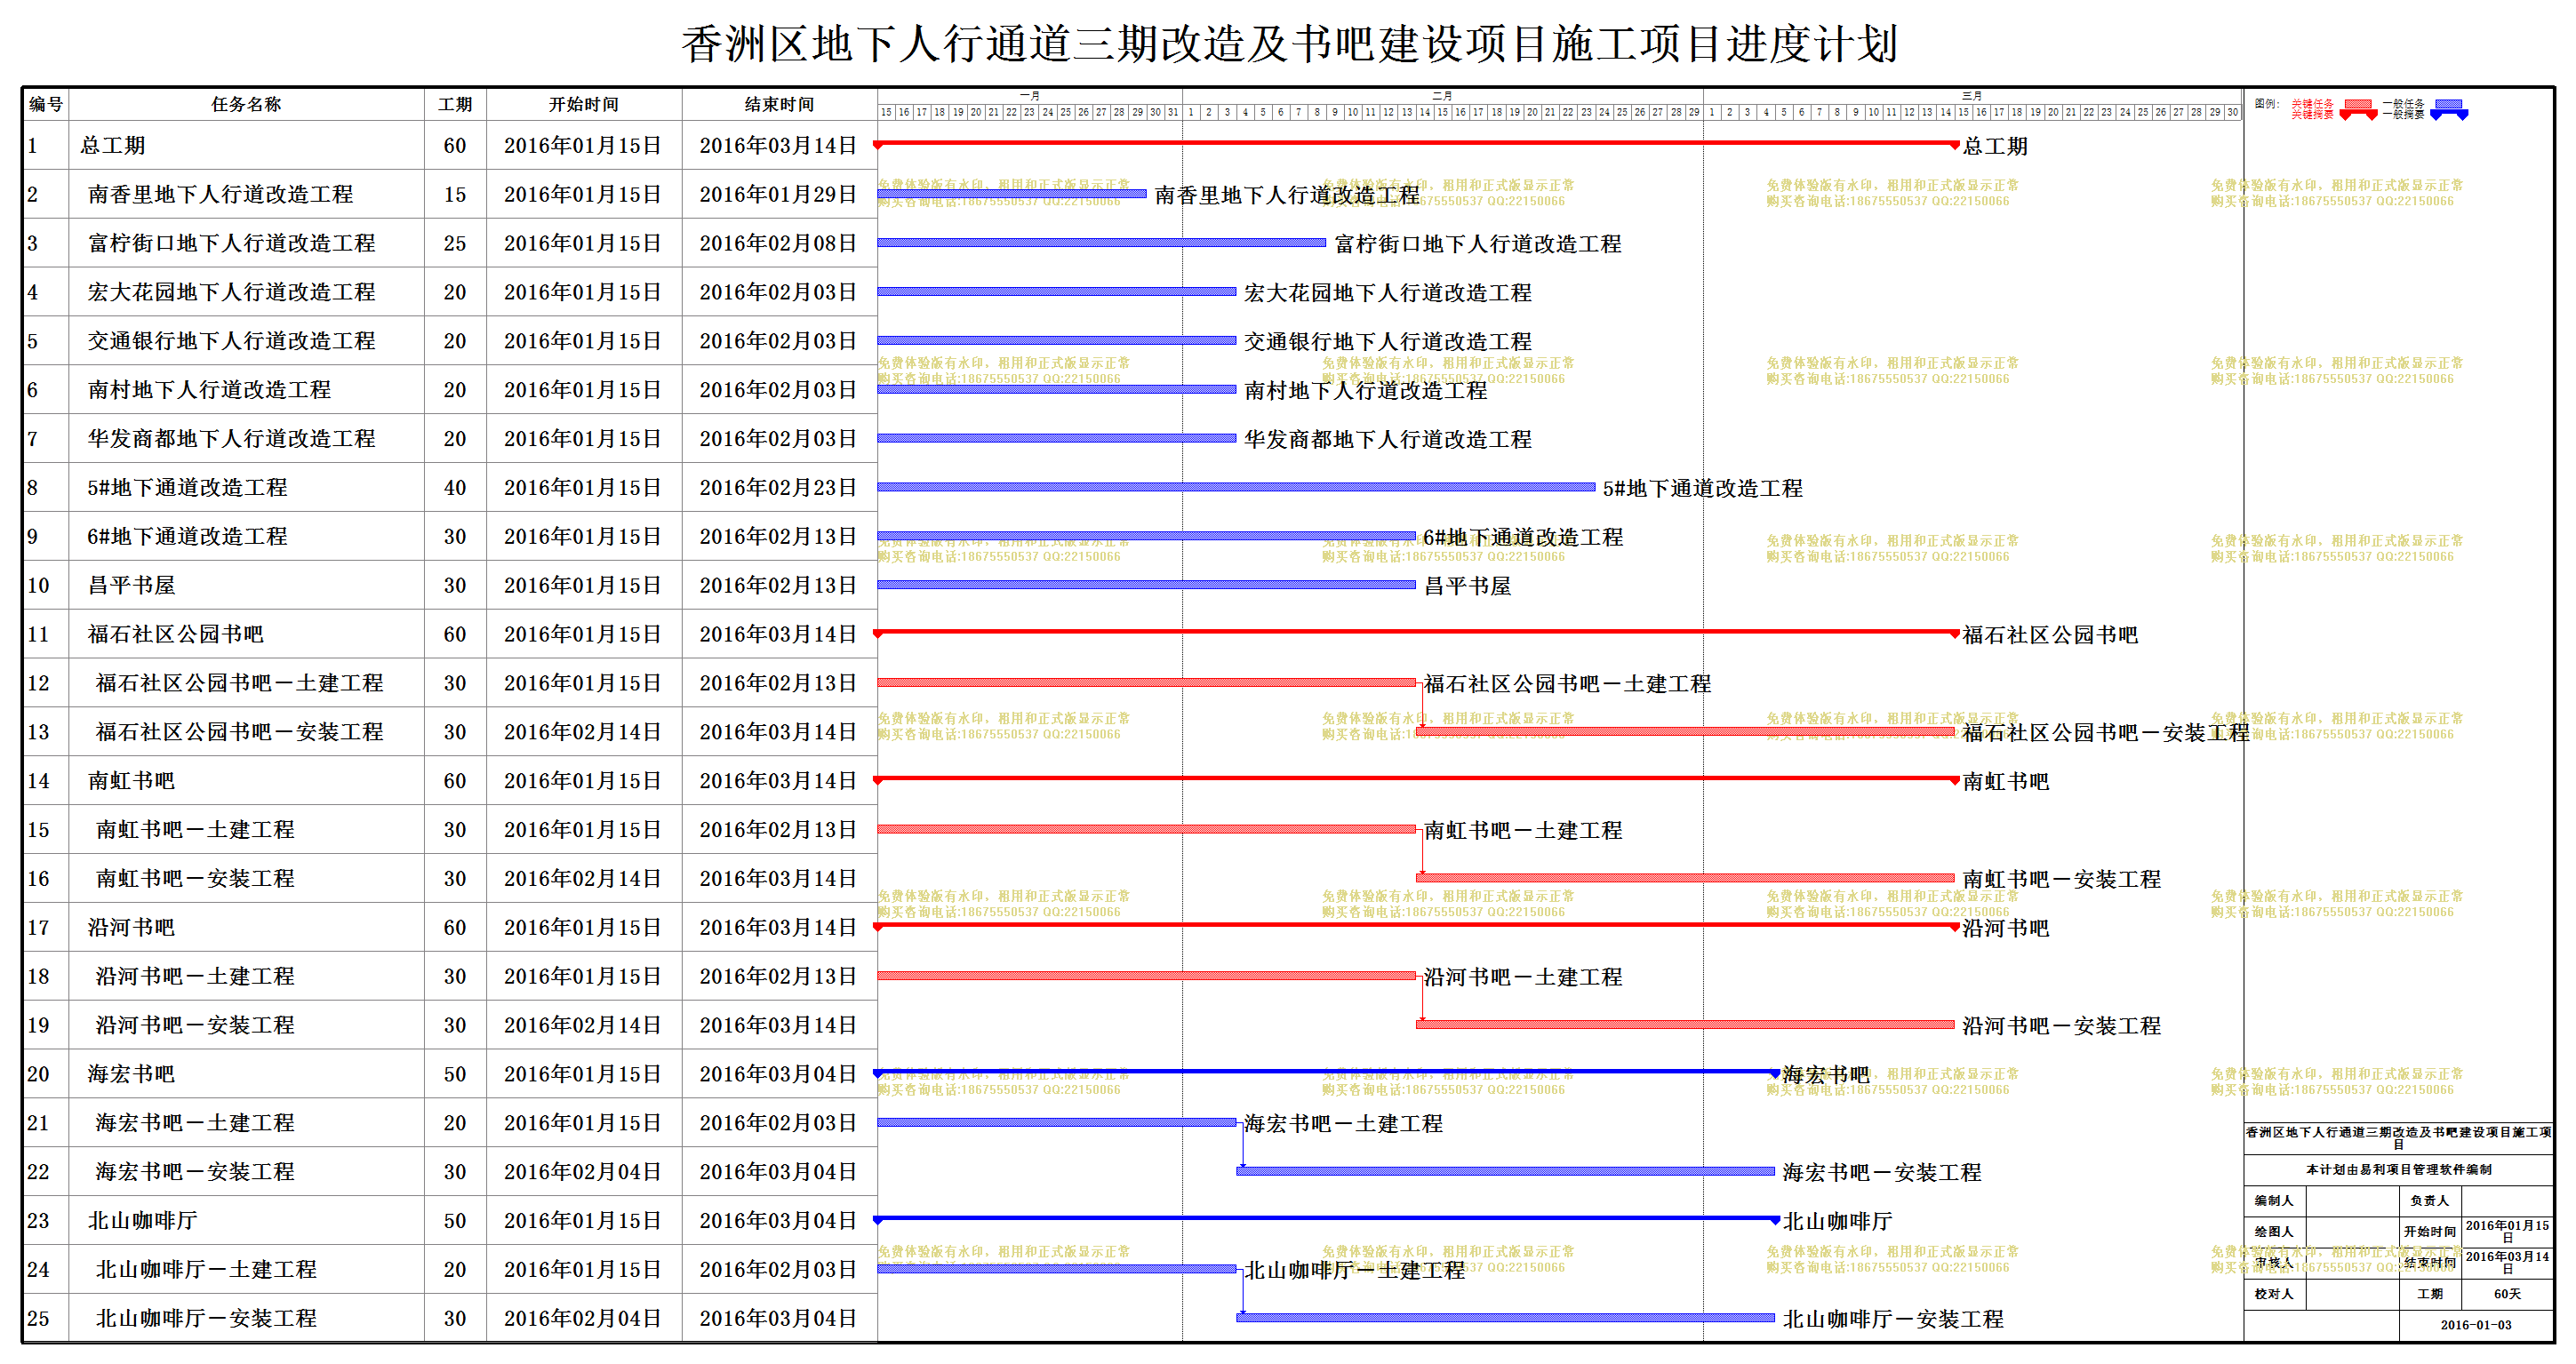
Task: Click duration cell 15 in row 2
Action: pyautogui.click(x=455, y=195)
